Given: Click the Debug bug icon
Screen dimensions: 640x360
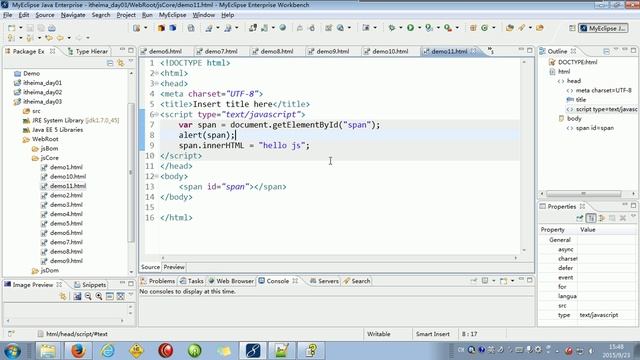Looking at the screenshot, I should (392, 28).
